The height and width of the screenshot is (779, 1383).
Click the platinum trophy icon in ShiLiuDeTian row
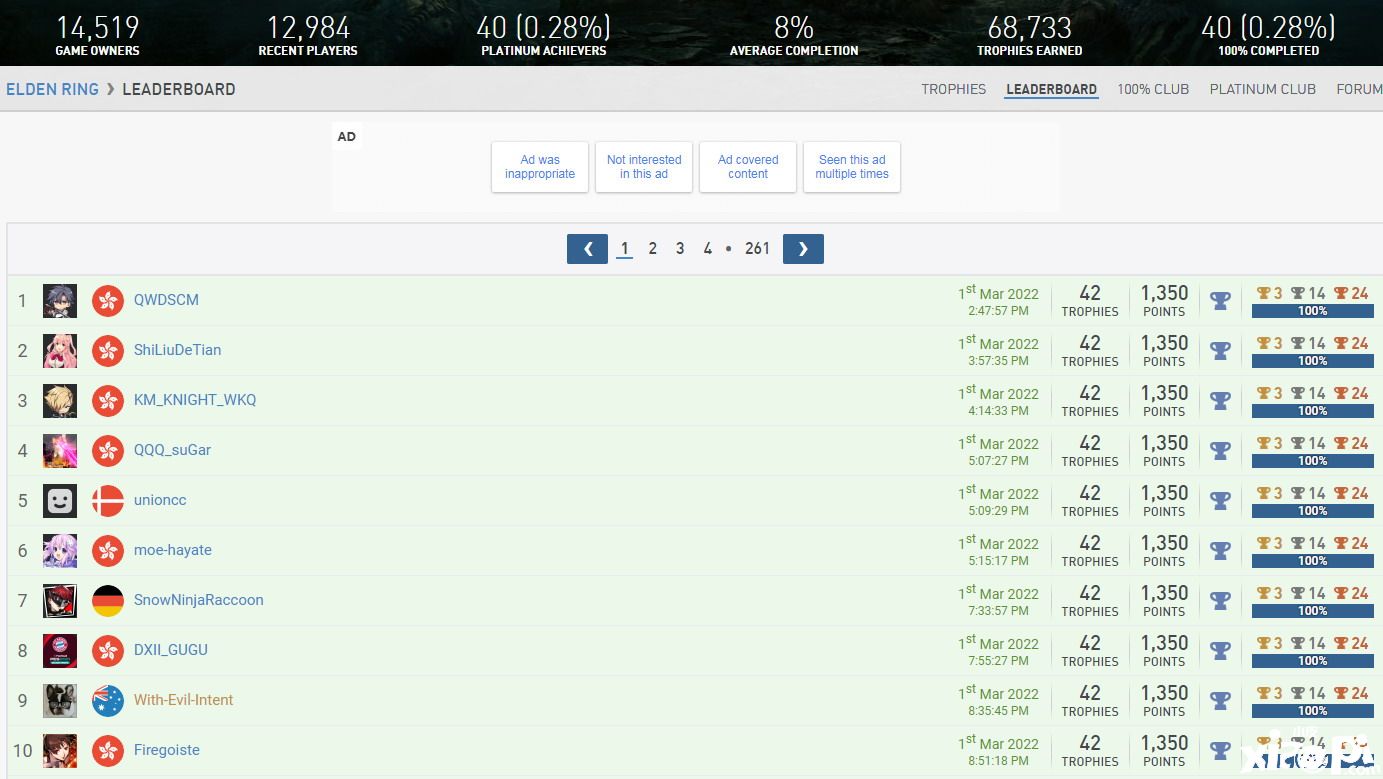pyautogui.click(x=1220, y=350)
